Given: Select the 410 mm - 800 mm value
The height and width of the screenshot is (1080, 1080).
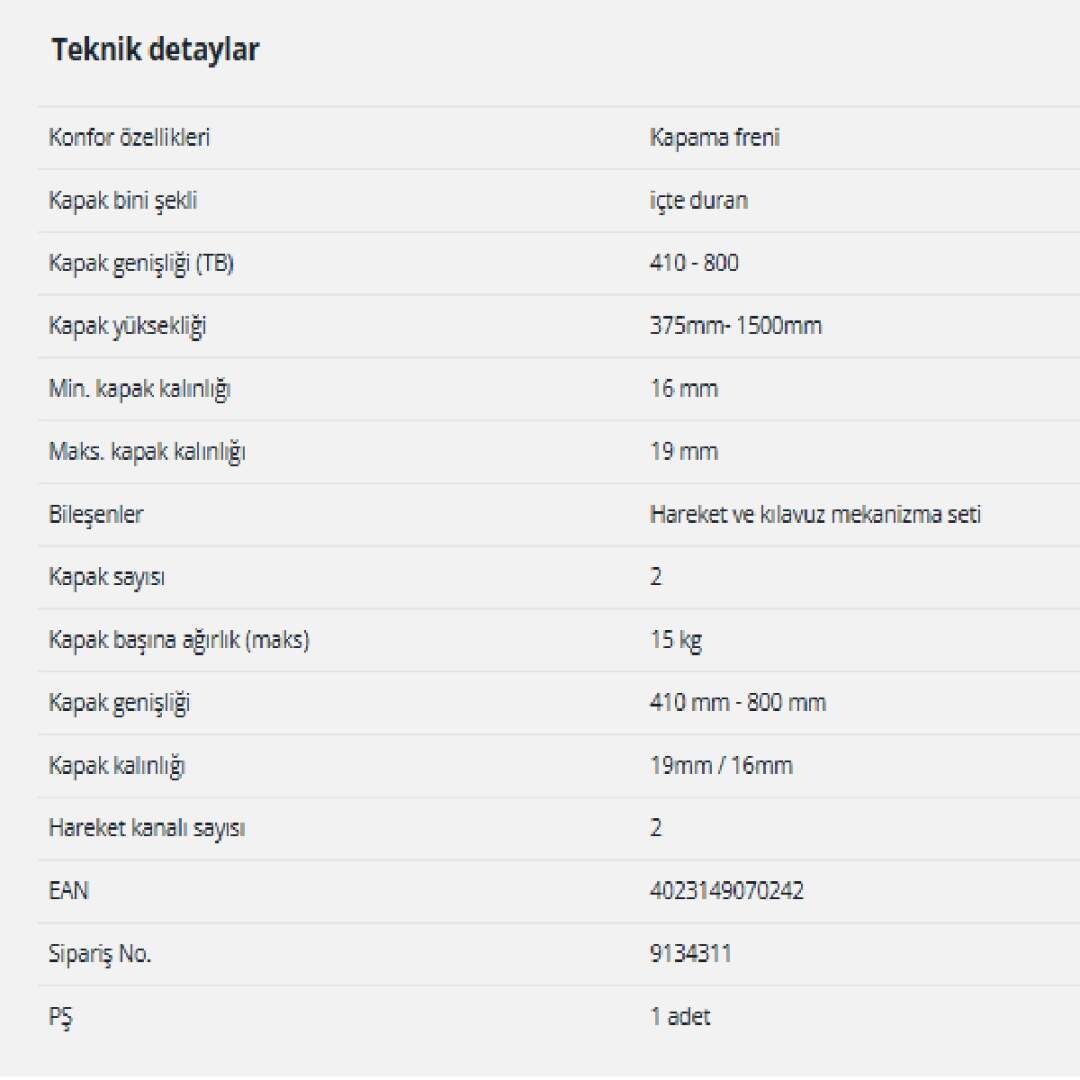Looking at the screenshot, I should pyautogui.click(x=737, y=703).
